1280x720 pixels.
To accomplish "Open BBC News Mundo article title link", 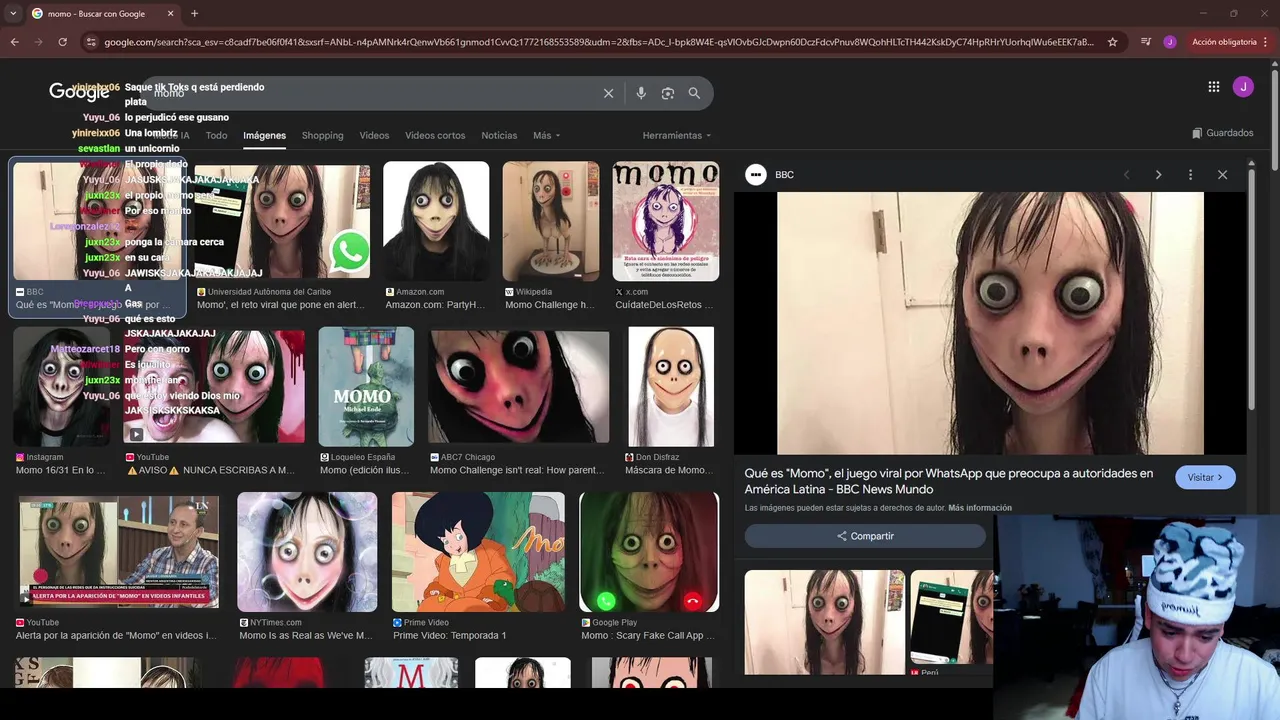I will 949,481.
